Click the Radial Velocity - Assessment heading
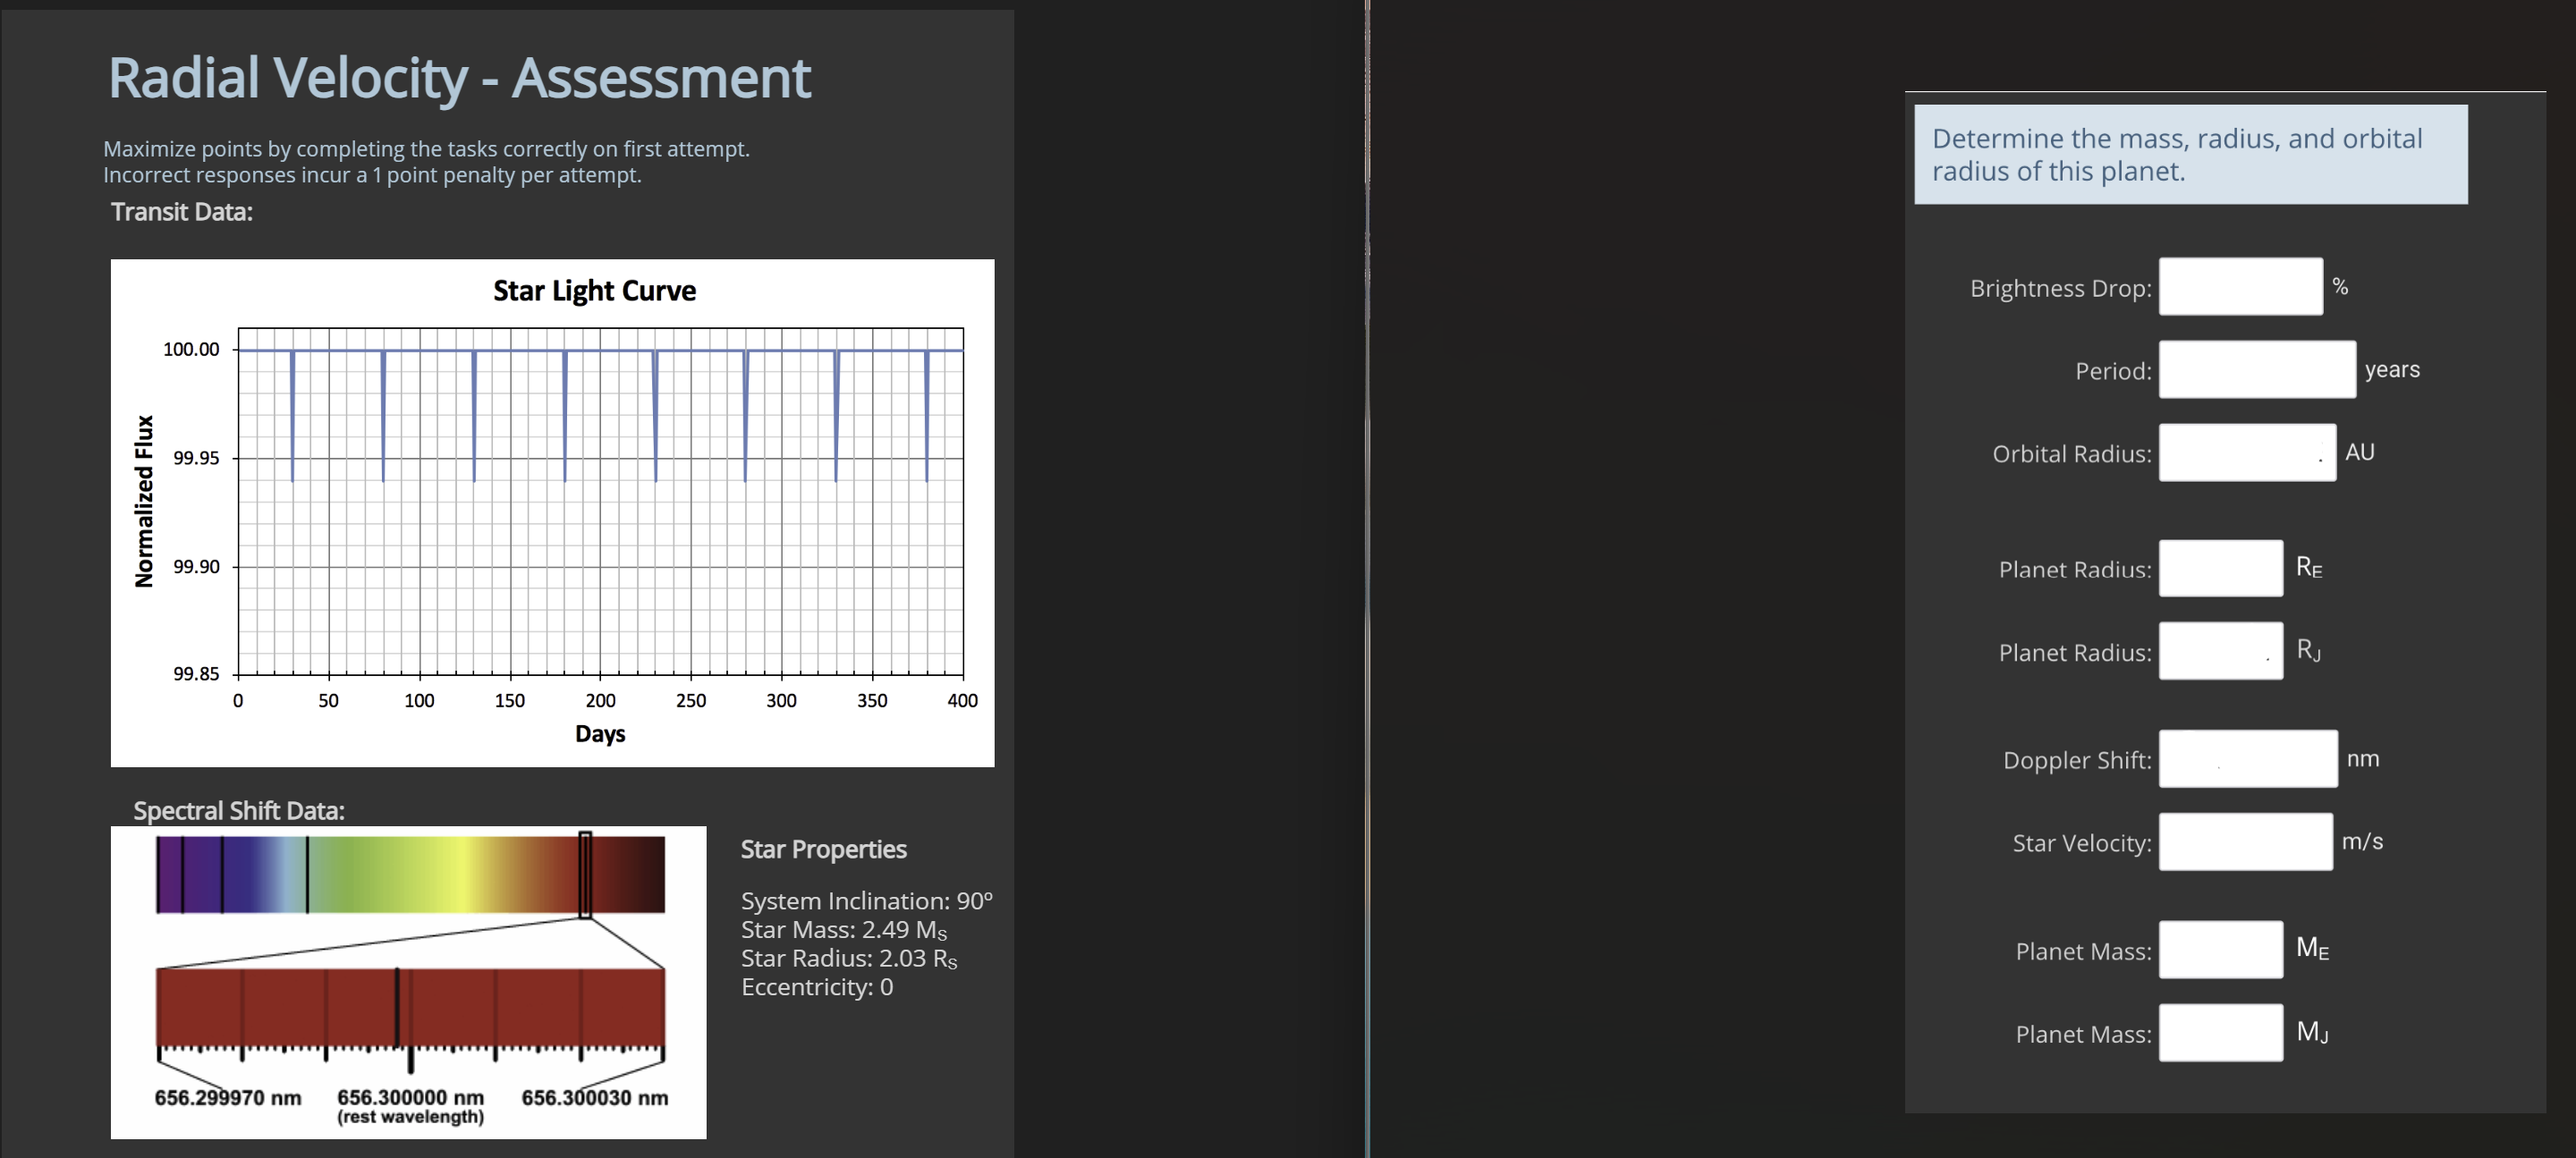2576x1158 pixels. [459, 78]
